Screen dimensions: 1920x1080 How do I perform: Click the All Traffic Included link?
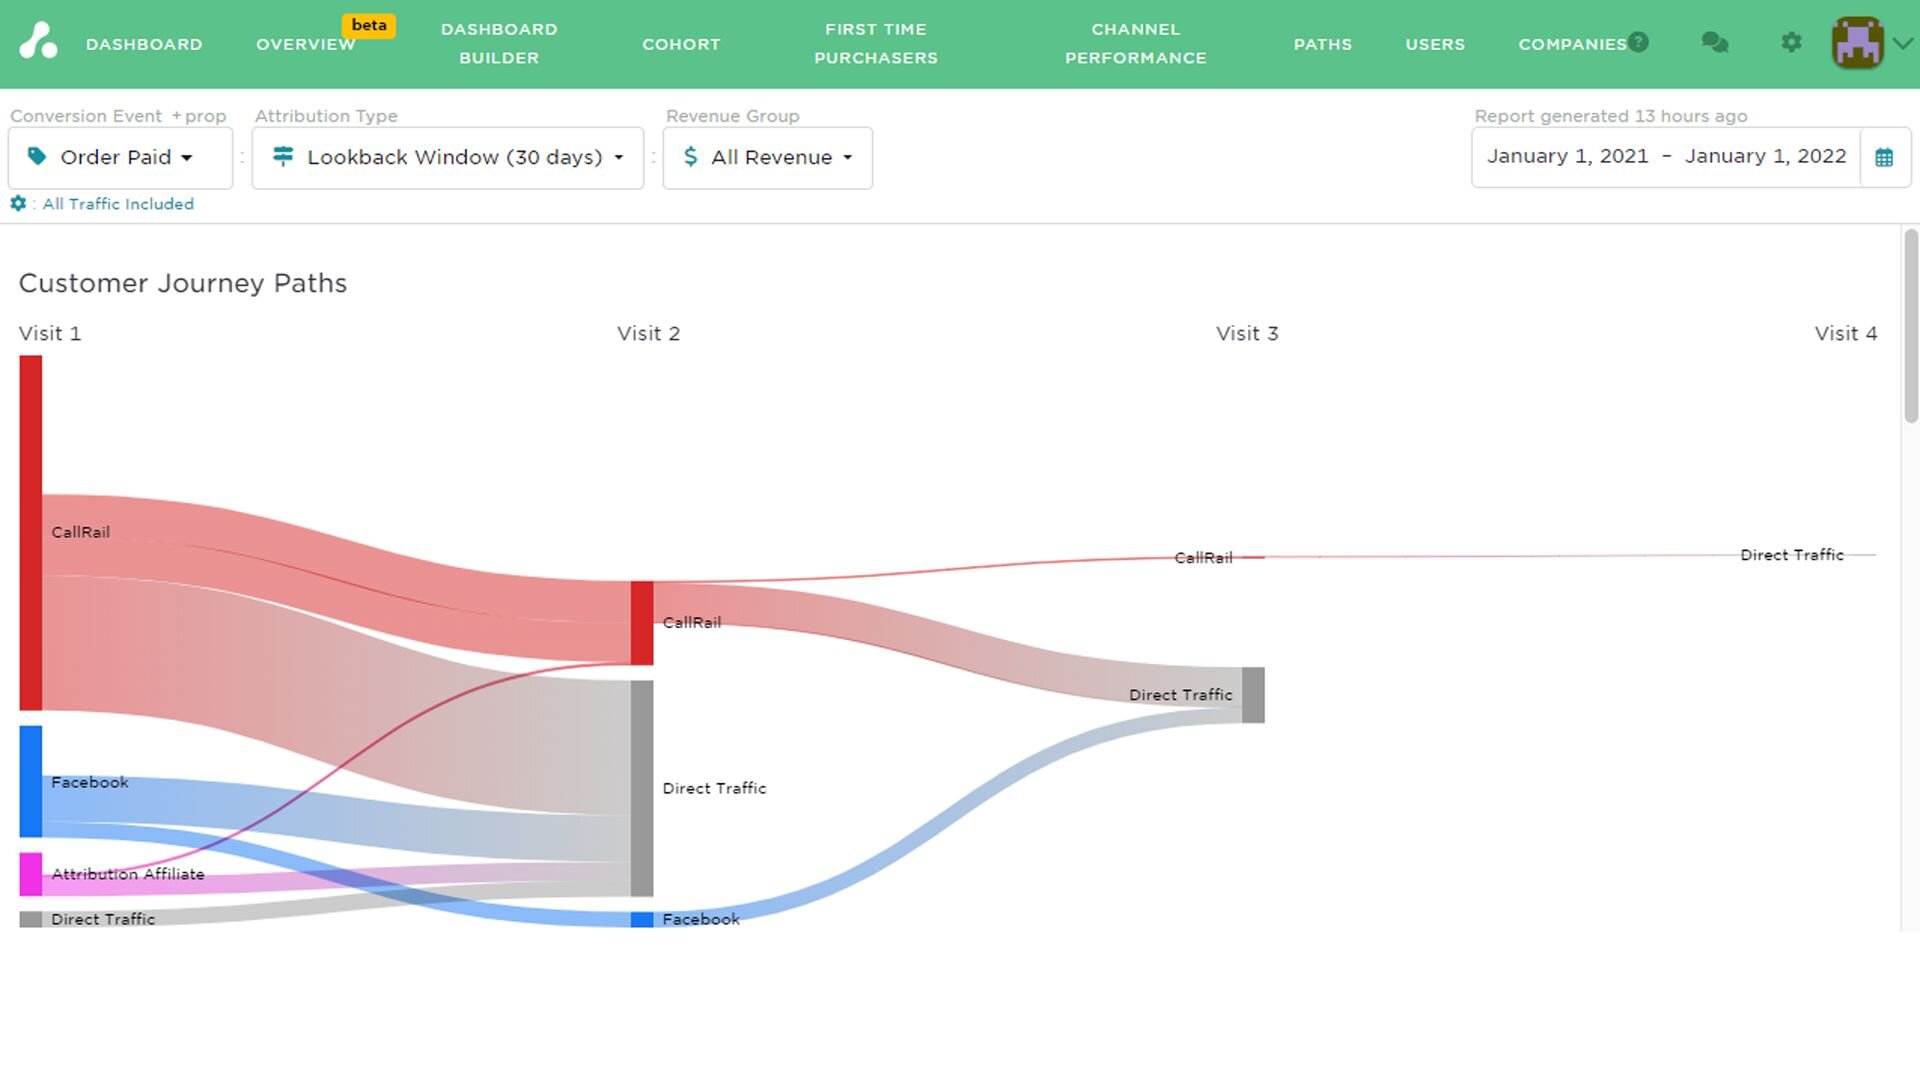point(117,203)
